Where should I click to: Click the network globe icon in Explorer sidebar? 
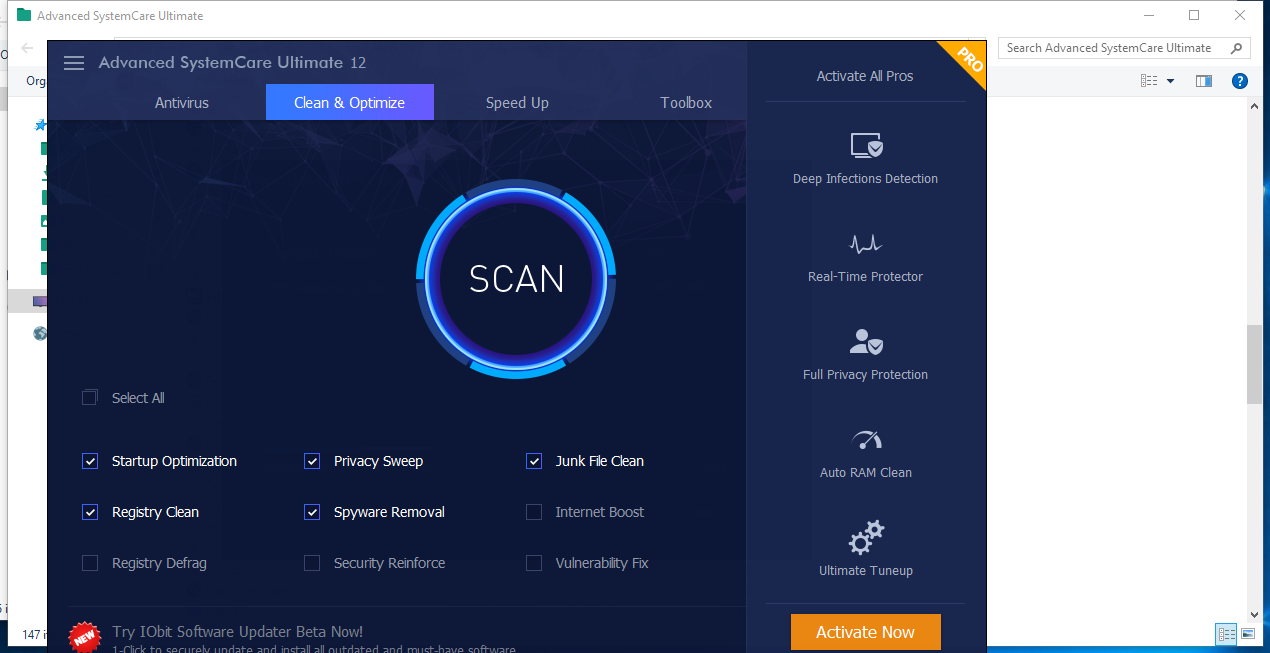click(40, 334)
